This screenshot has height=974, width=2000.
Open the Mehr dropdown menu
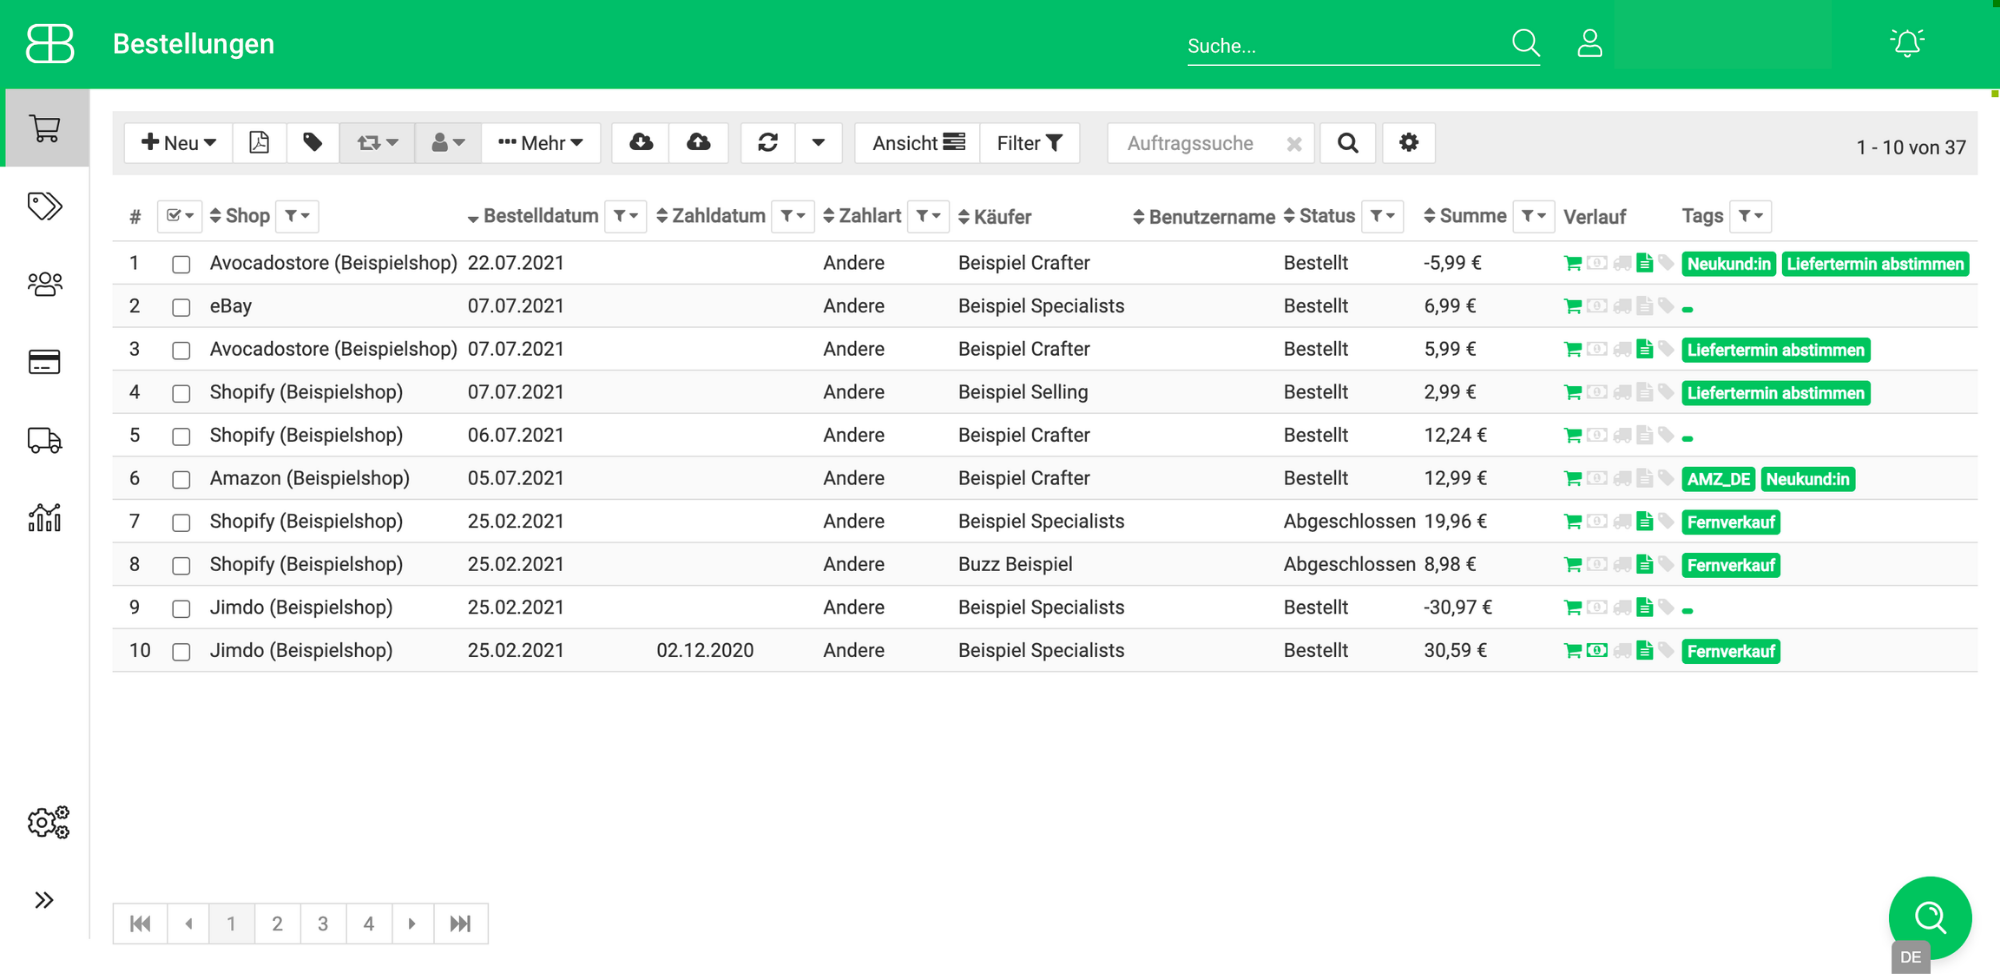pos(541,143)
